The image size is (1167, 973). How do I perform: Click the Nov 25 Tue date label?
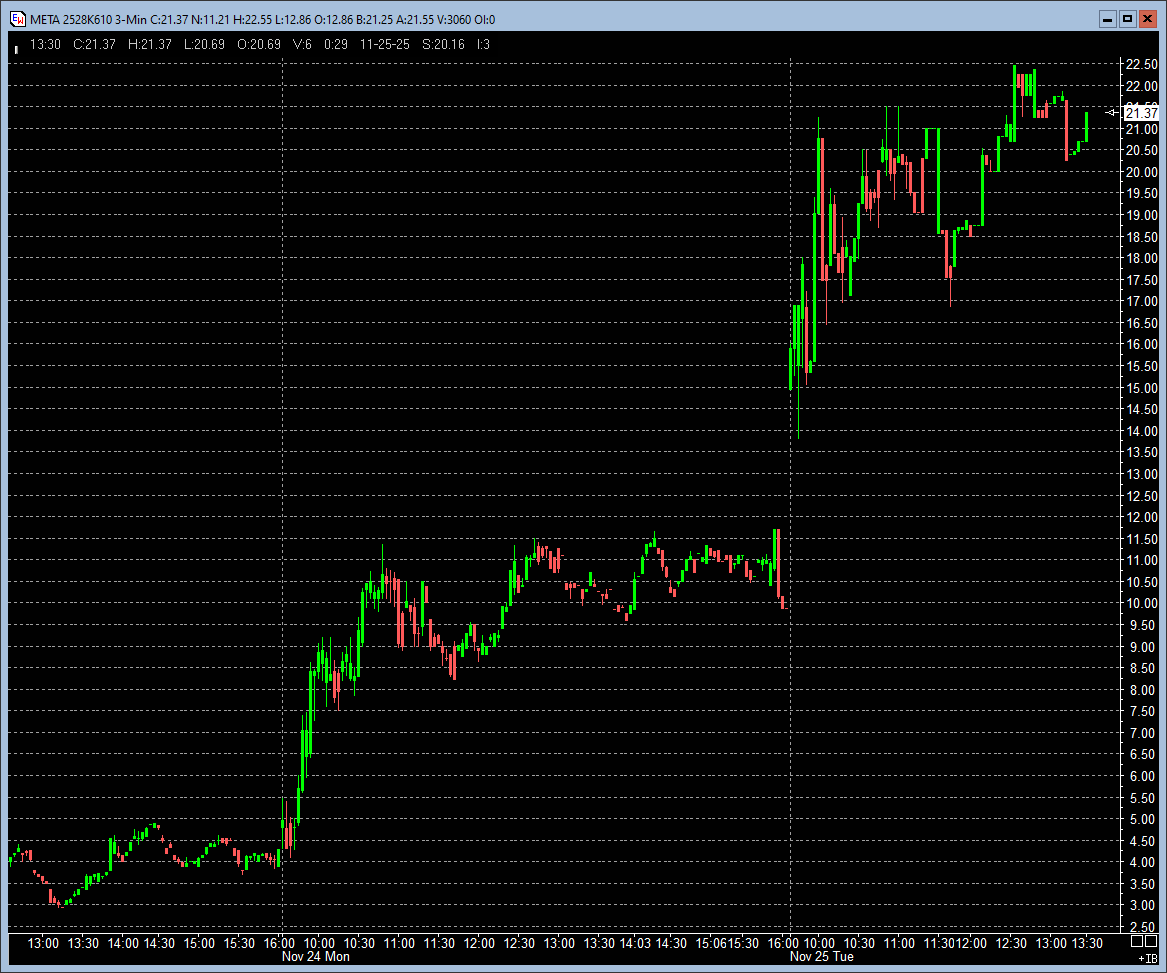(822, 957)
